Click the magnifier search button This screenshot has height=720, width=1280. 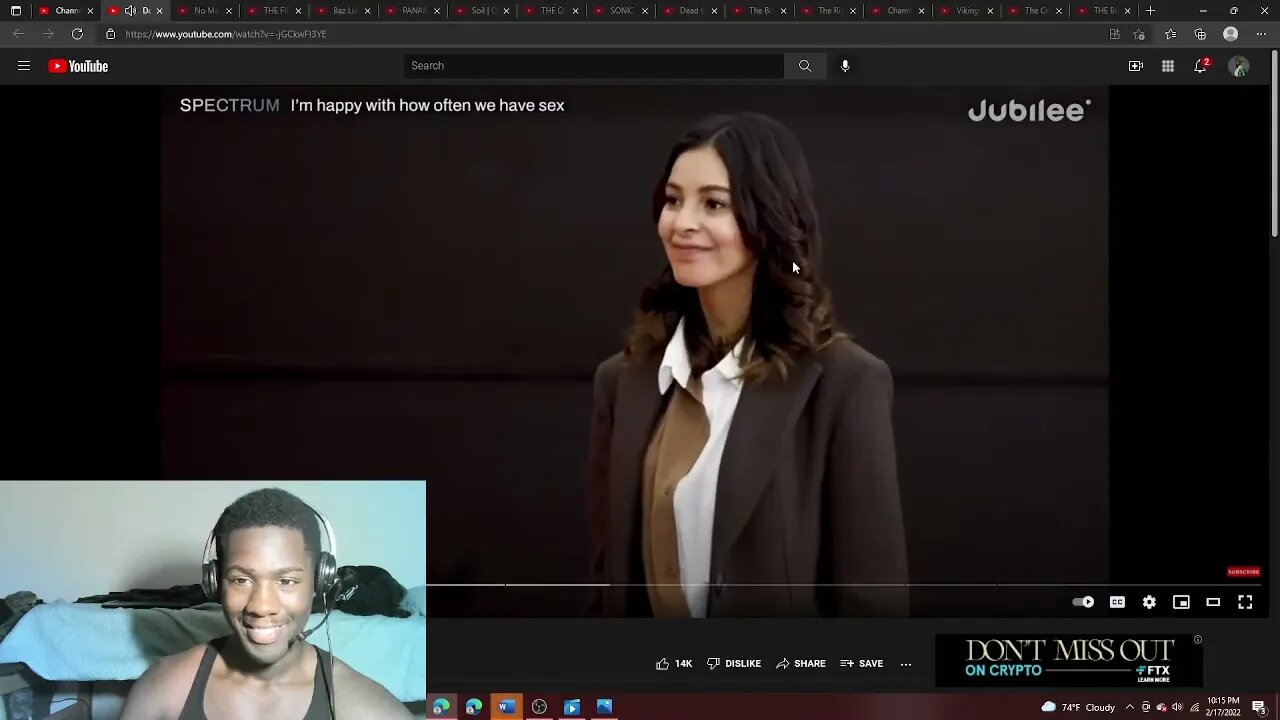tap(805, 66)
